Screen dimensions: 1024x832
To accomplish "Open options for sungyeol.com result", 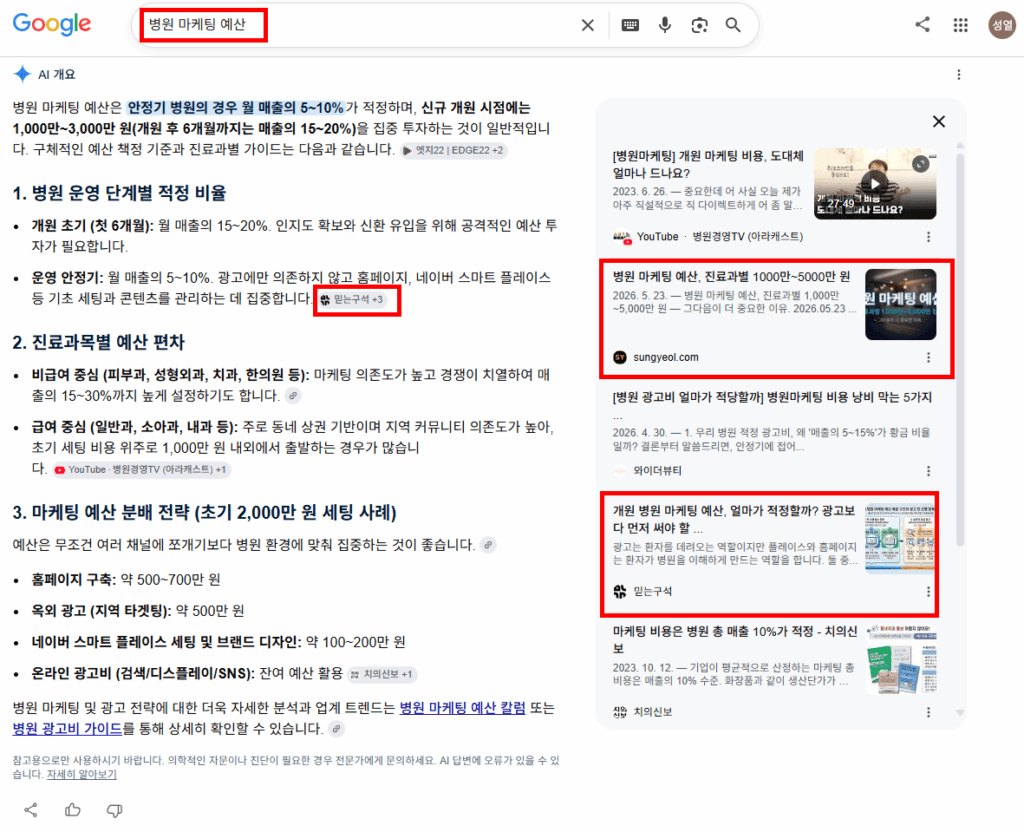I will [x=929, y=357].
